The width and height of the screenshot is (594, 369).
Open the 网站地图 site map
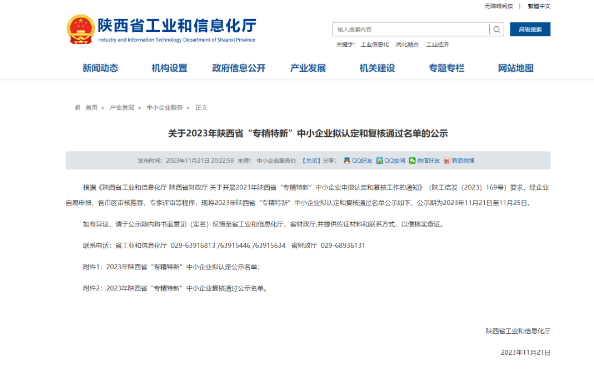[516, 68]
